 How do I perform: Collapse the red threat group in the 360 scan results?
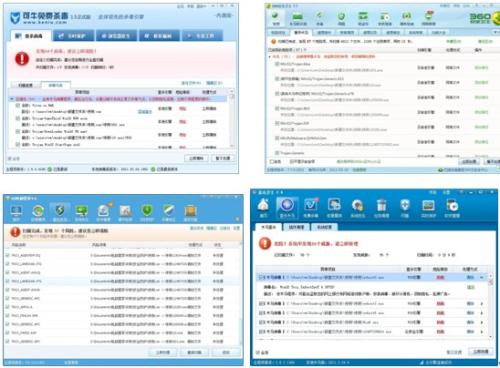[x=269, y=57]
